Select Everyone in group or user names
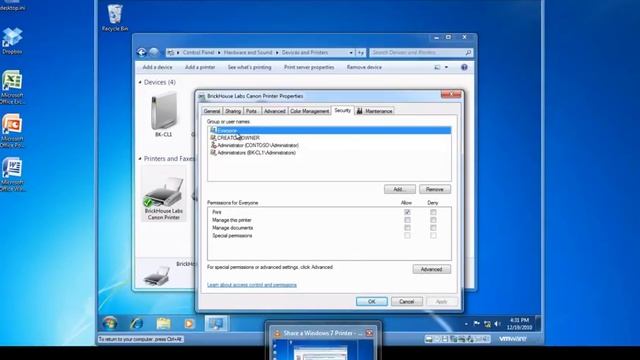 [x=330, y=131]
